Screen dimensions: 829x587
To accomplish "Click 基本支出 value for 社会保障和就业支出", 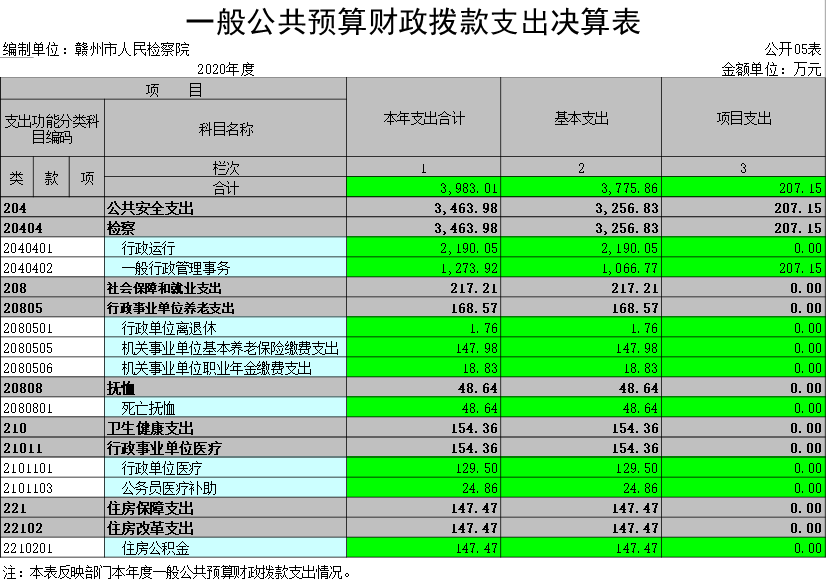I will click(634, 288).
